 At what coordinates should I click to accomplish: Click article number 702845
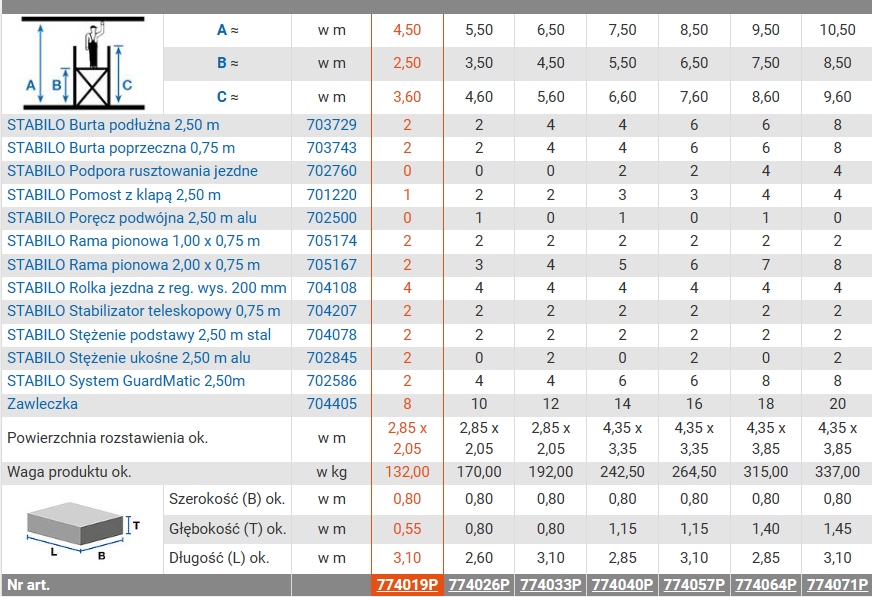coord(331,358)
